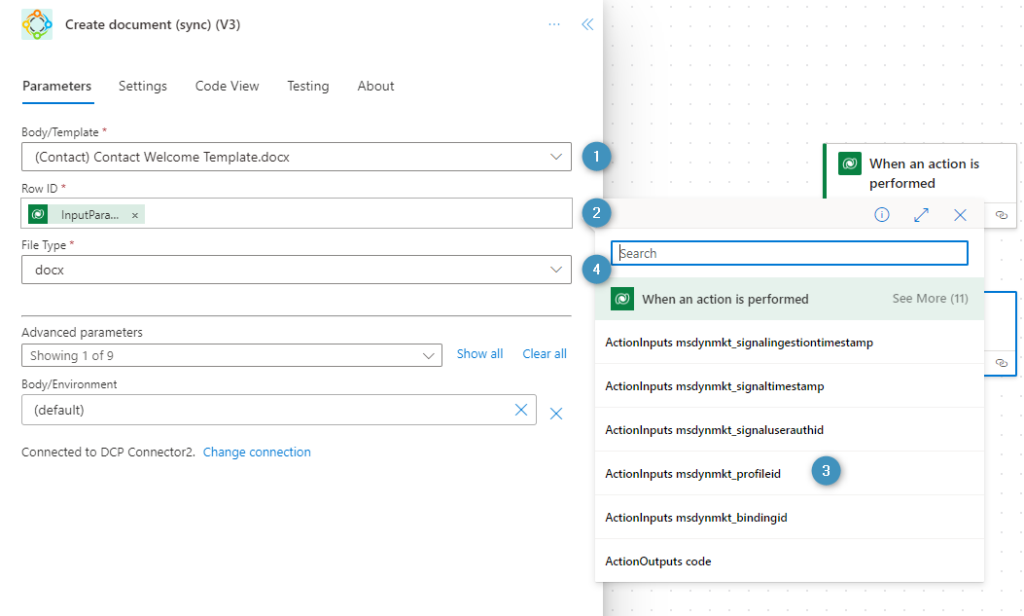1024x616 pixels.
Task: Open the Code View tab
Action: [x=227, y=86]
